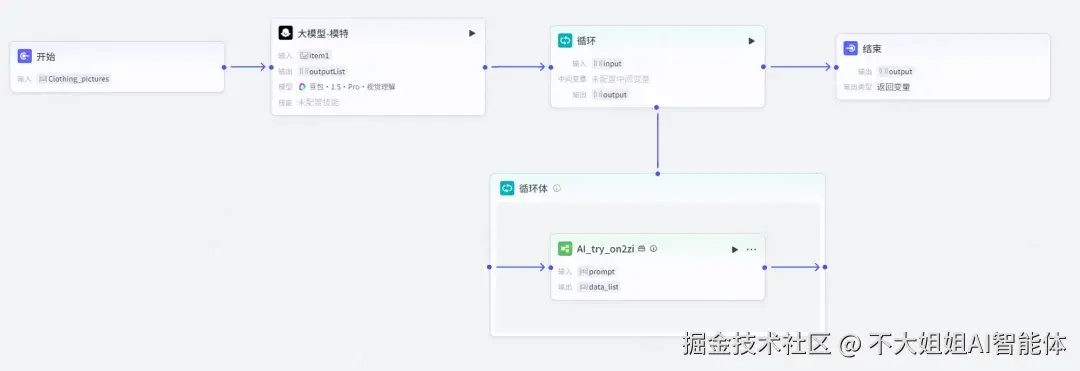The height and width of the screenshot is (371, 1080).
Task: Click the 大模型-模特 node title
Action: [x=322, y=33]
